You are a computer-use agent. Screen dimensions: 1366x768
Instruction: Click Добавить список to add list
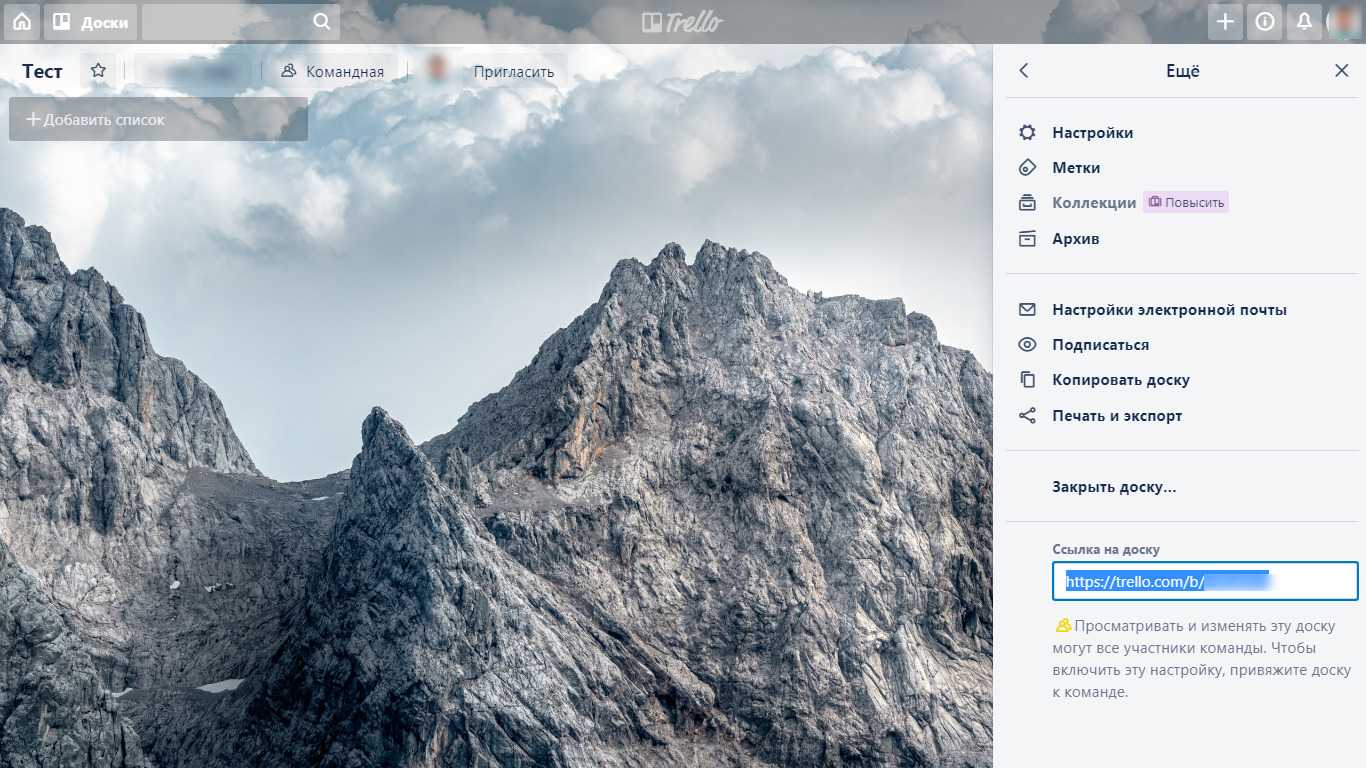[158, 120]
